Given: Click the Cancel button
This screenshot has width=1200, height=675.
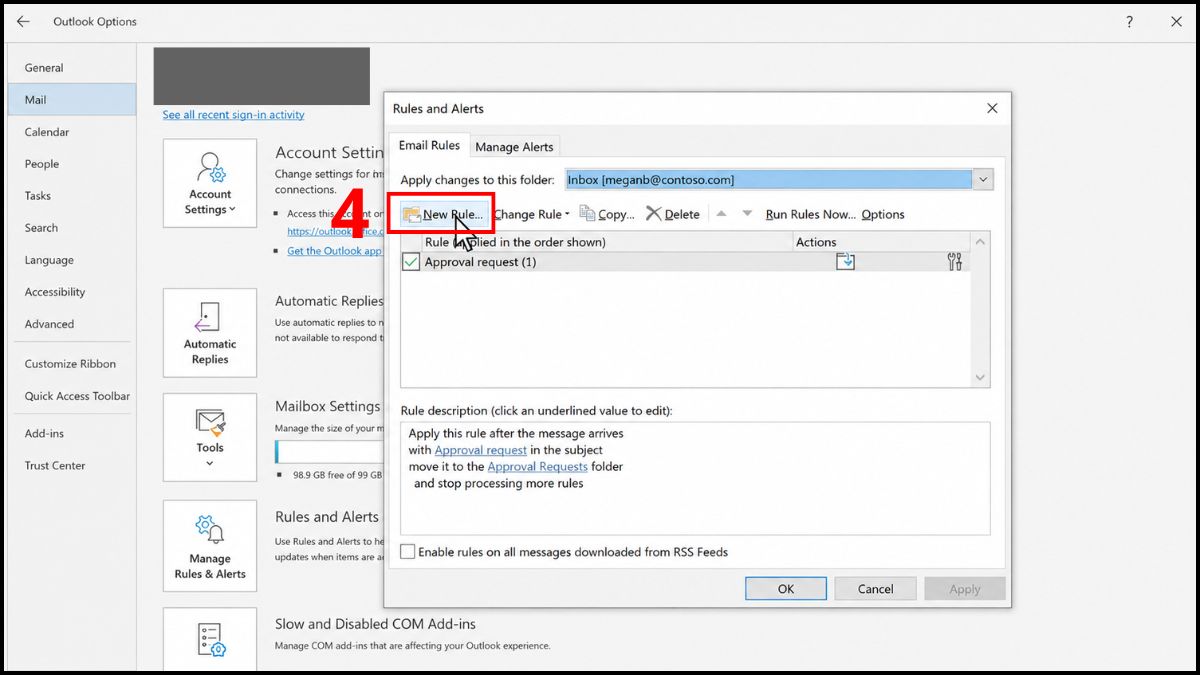Looking at the screenshot, I should click(875, 589).
